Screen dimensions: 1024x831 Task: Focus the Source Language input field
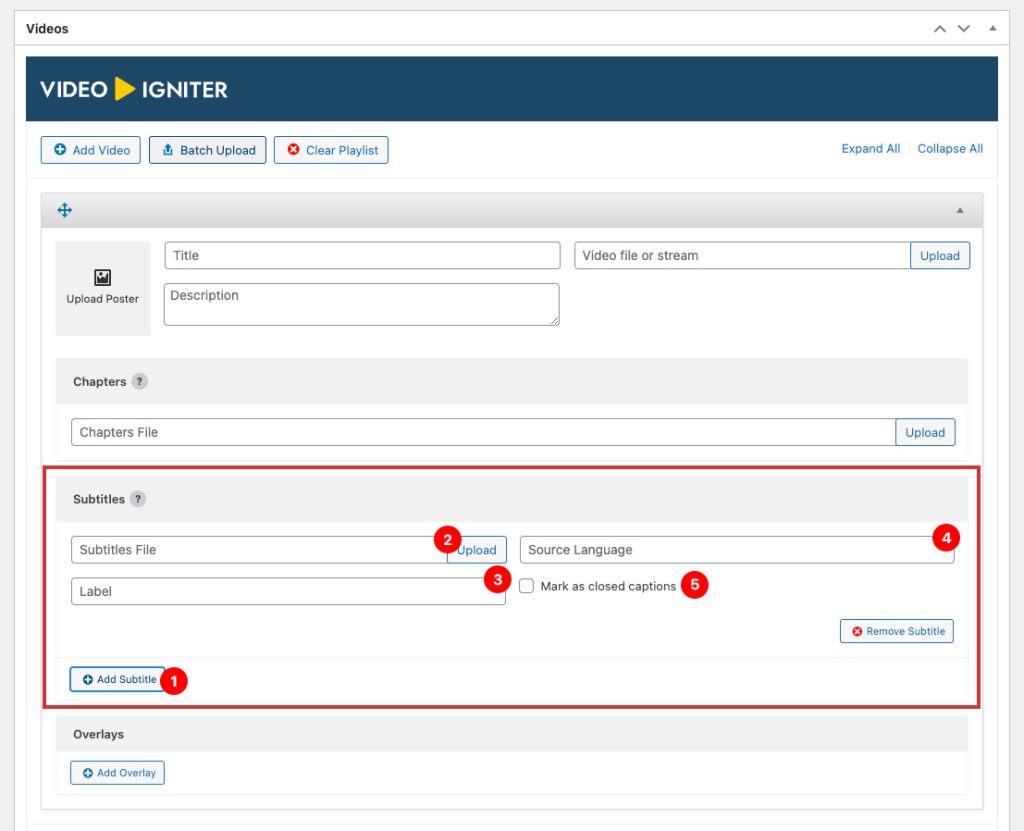coord(725,550)
